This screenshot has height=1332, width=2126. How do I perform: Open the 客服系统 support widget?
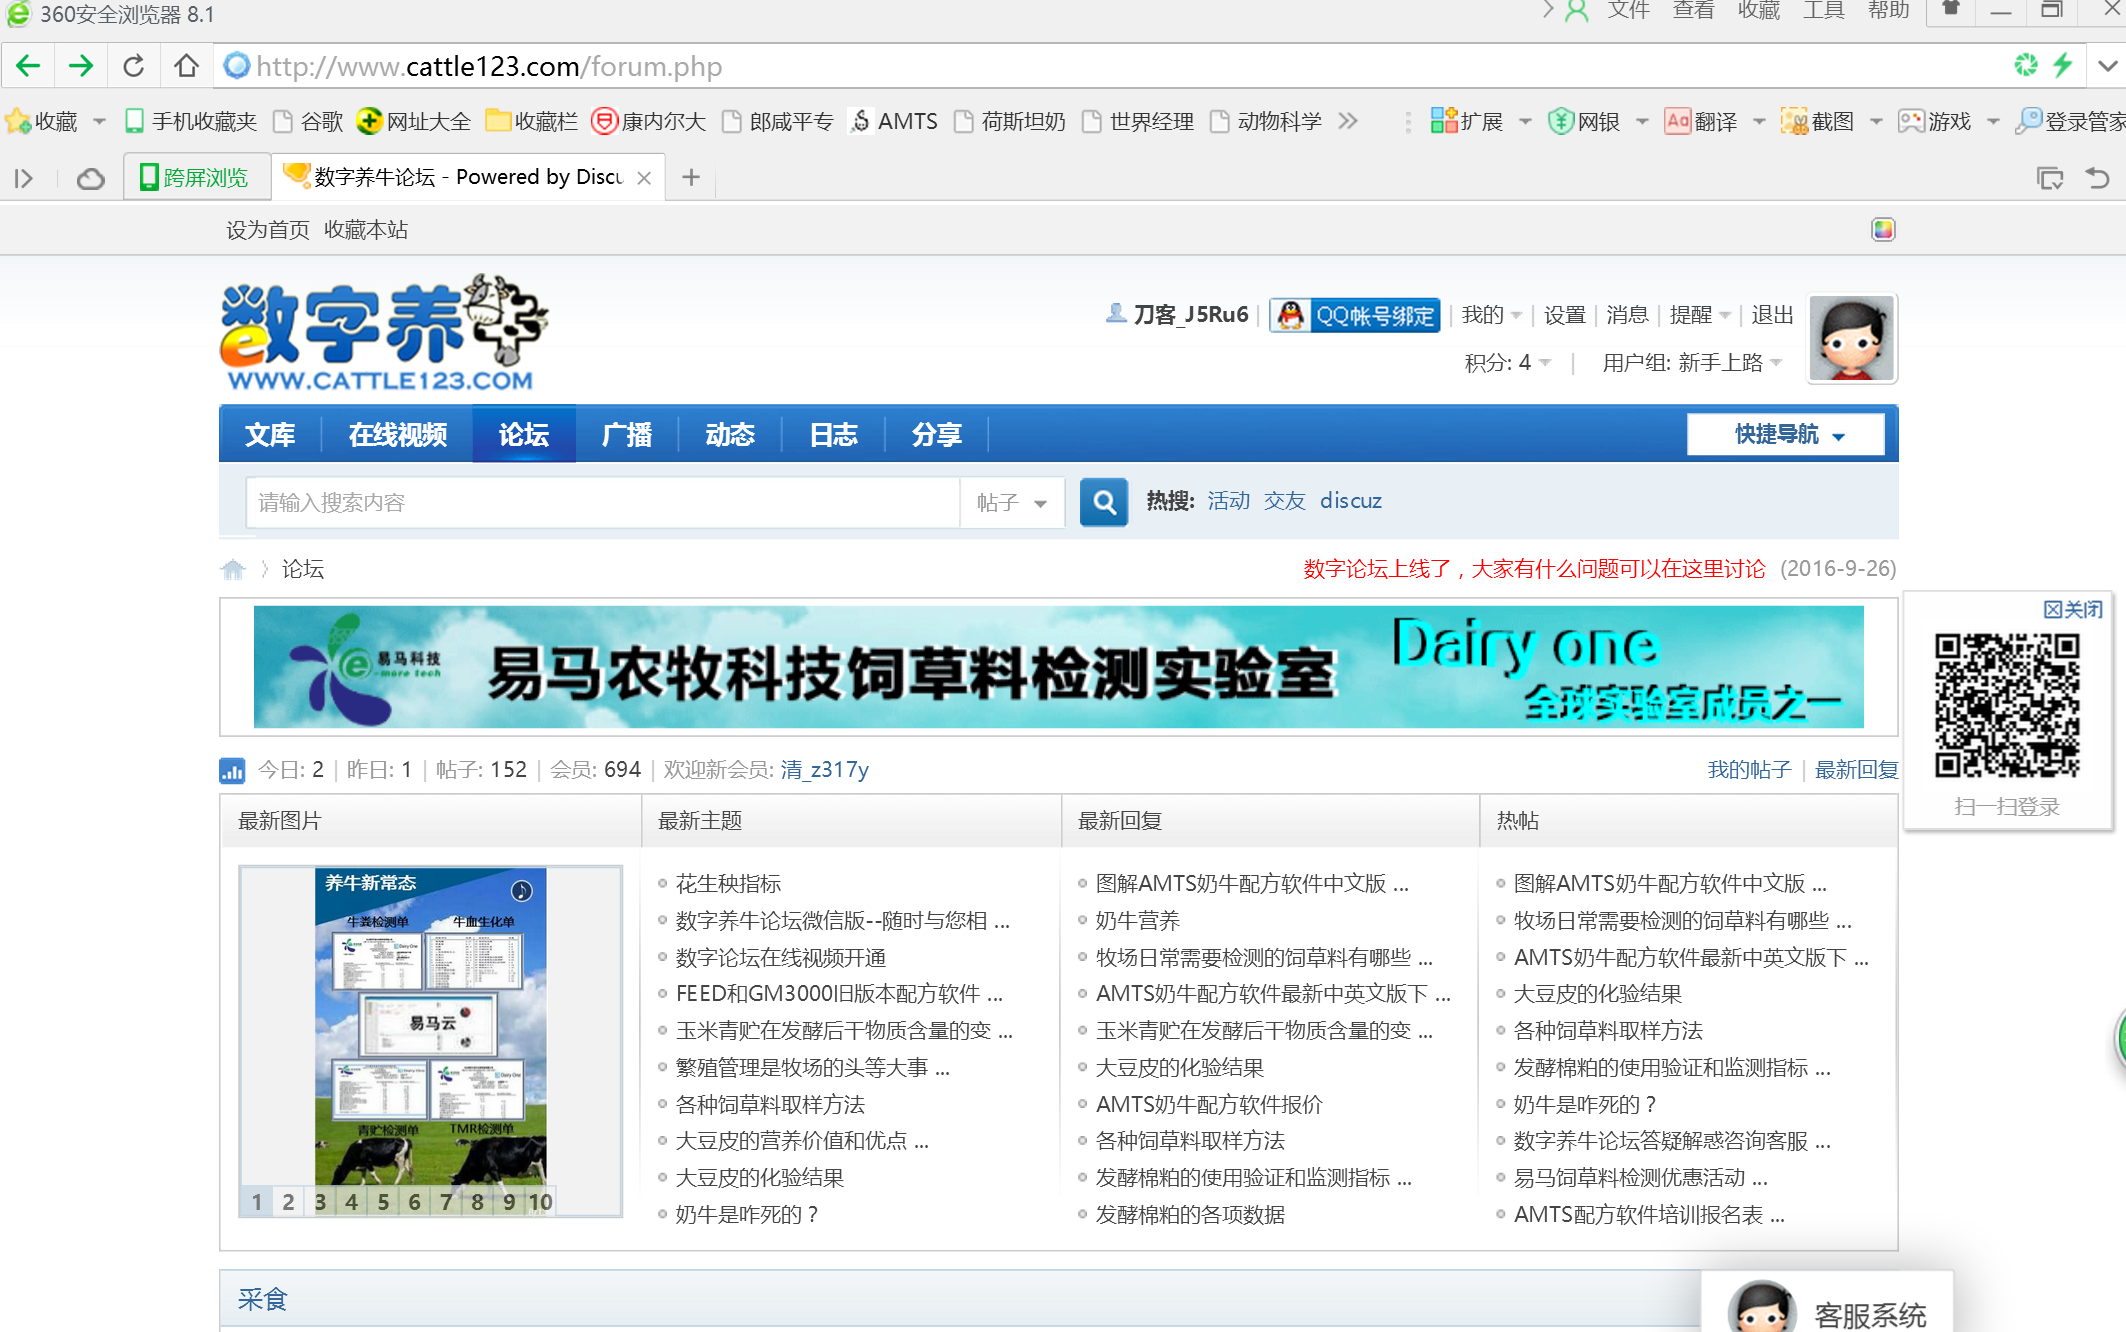[x=1827, y=1304]
